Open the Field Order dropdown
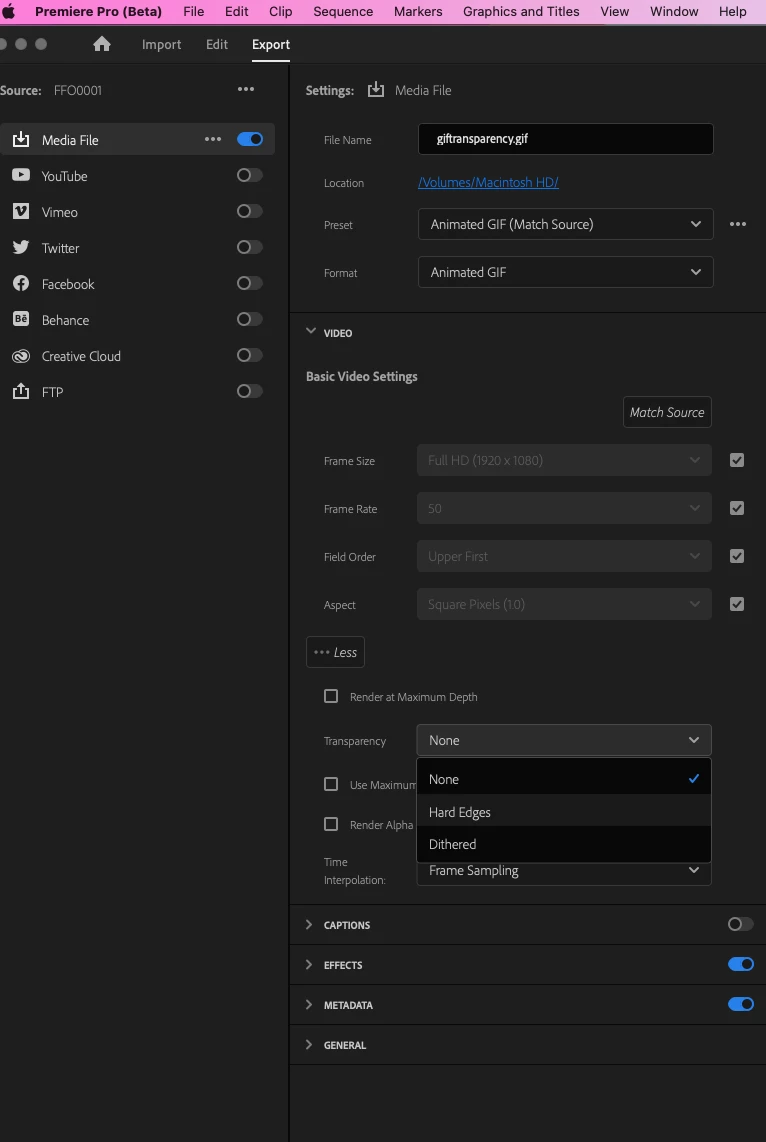Screen dimensions: 766x1142 click(564, 556)
